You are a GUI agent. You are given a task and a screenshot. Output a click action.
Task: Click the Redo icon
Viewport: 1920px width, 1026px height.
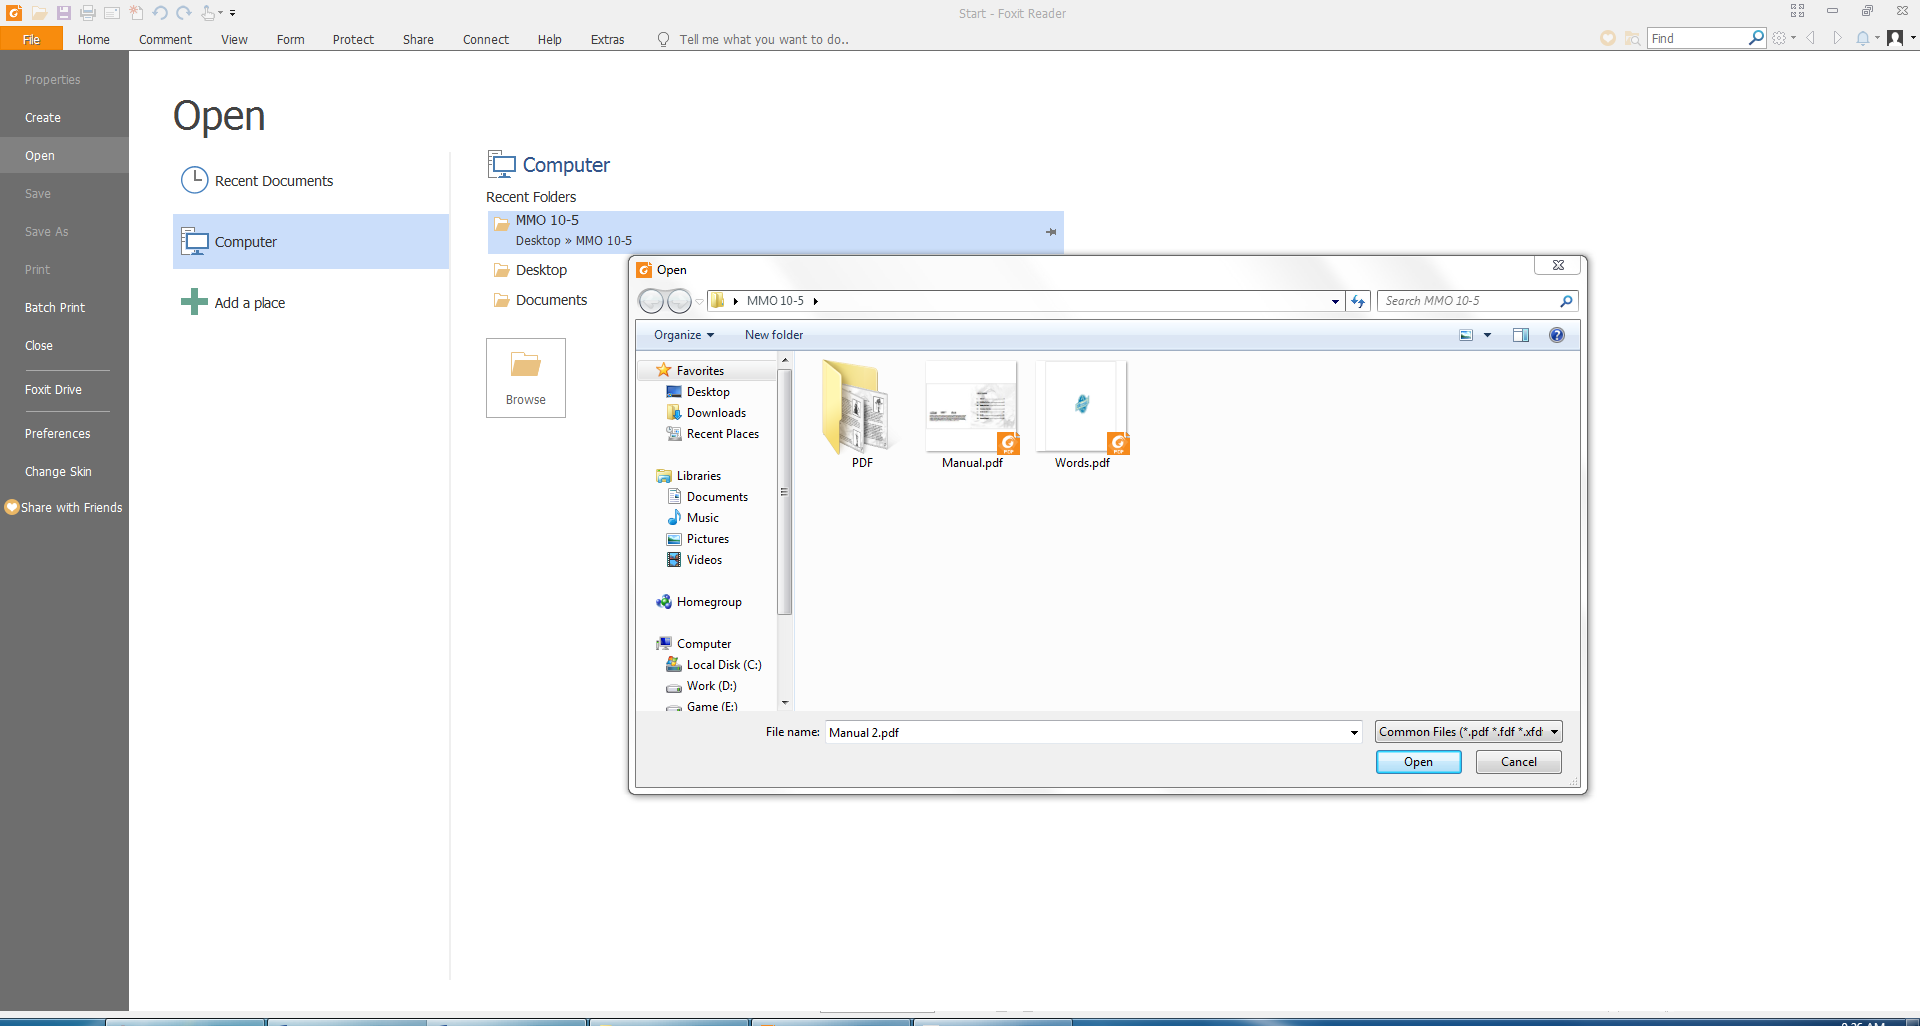(184, 13)
